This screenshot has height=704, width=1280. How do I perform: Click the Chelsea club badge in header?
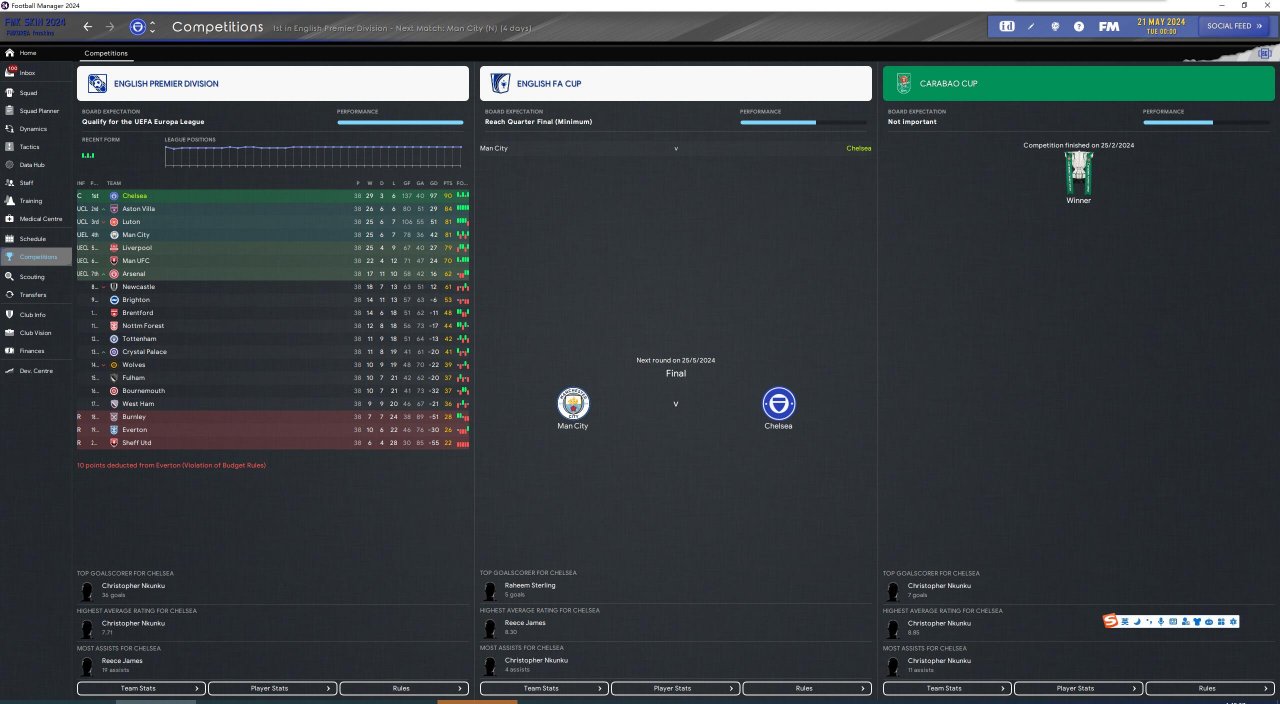pyautogui.click(x=137, y=27)
